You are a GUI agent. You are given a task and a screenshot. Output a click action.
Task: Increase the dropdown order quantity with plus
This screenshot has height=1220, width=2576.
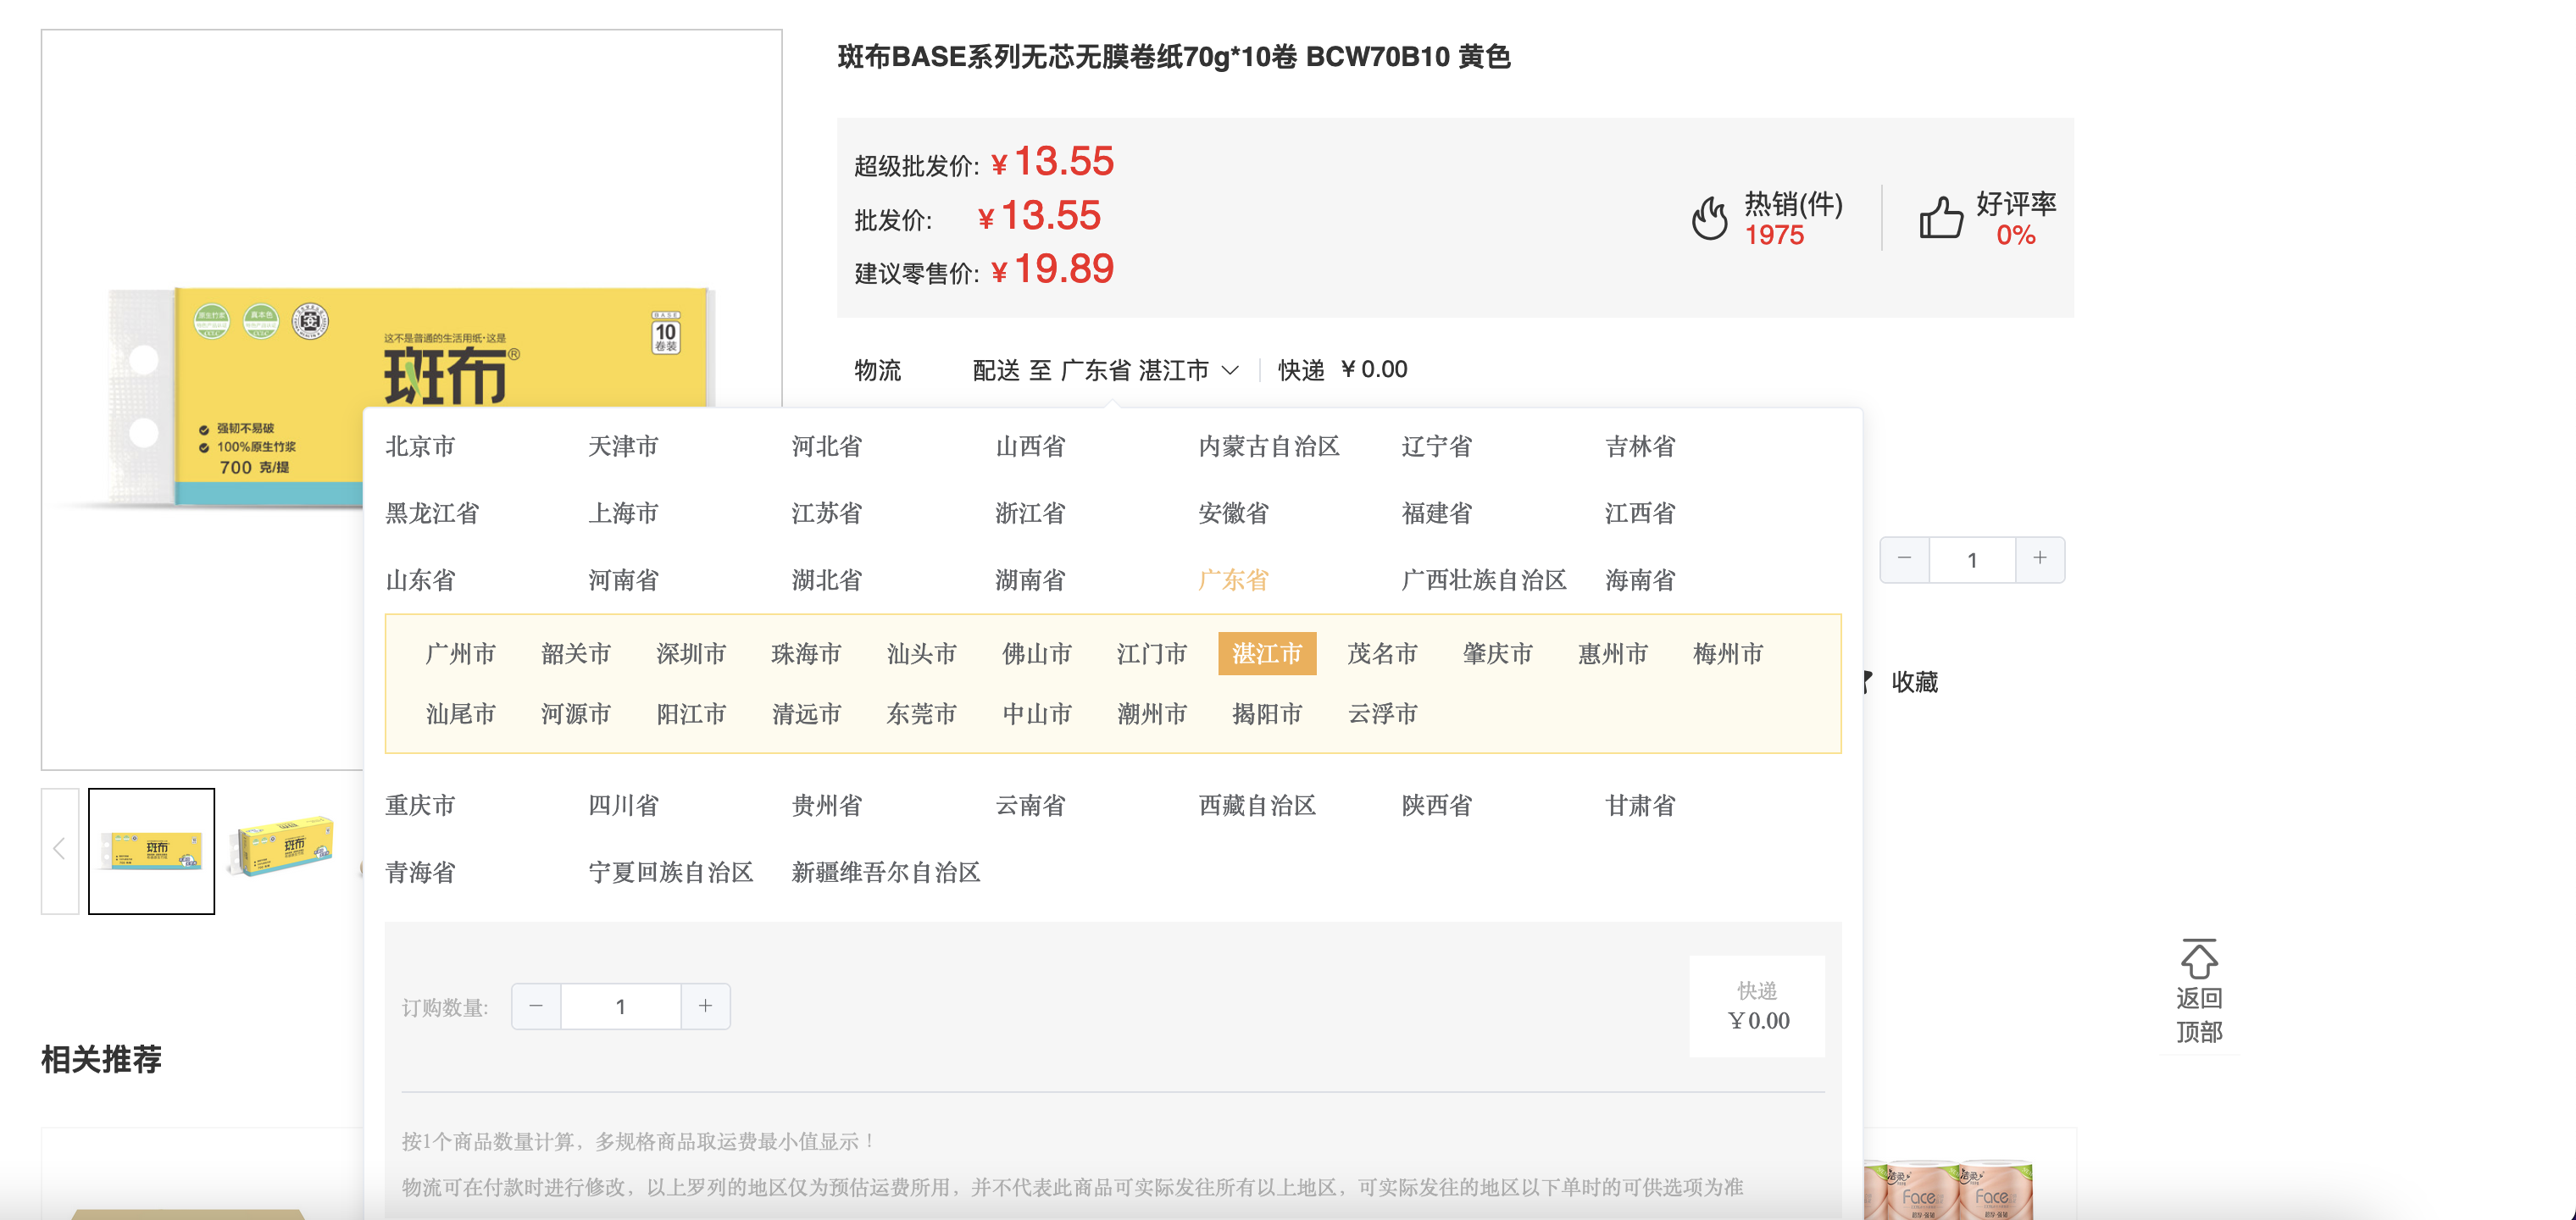pyautogui.click(x=705, y=1006)
